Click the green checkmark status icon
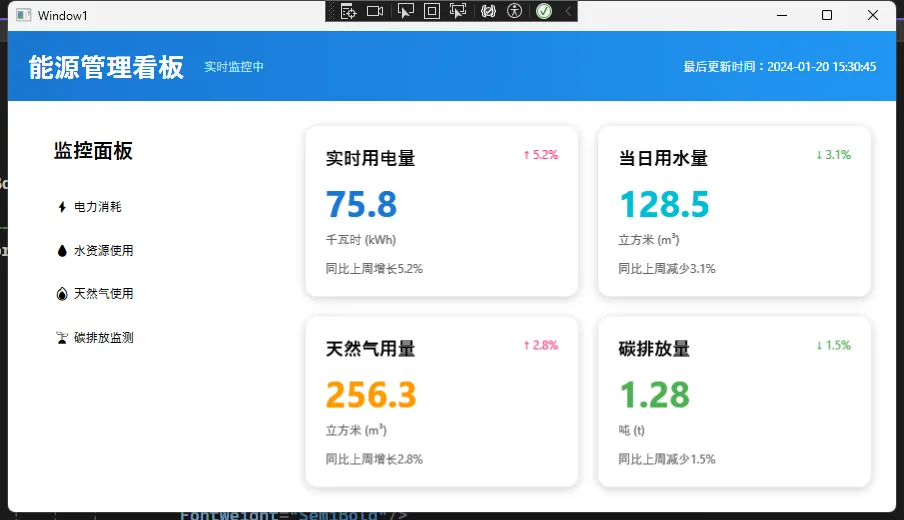This screenshot has width=904, height=520. [x=544, y=11]
